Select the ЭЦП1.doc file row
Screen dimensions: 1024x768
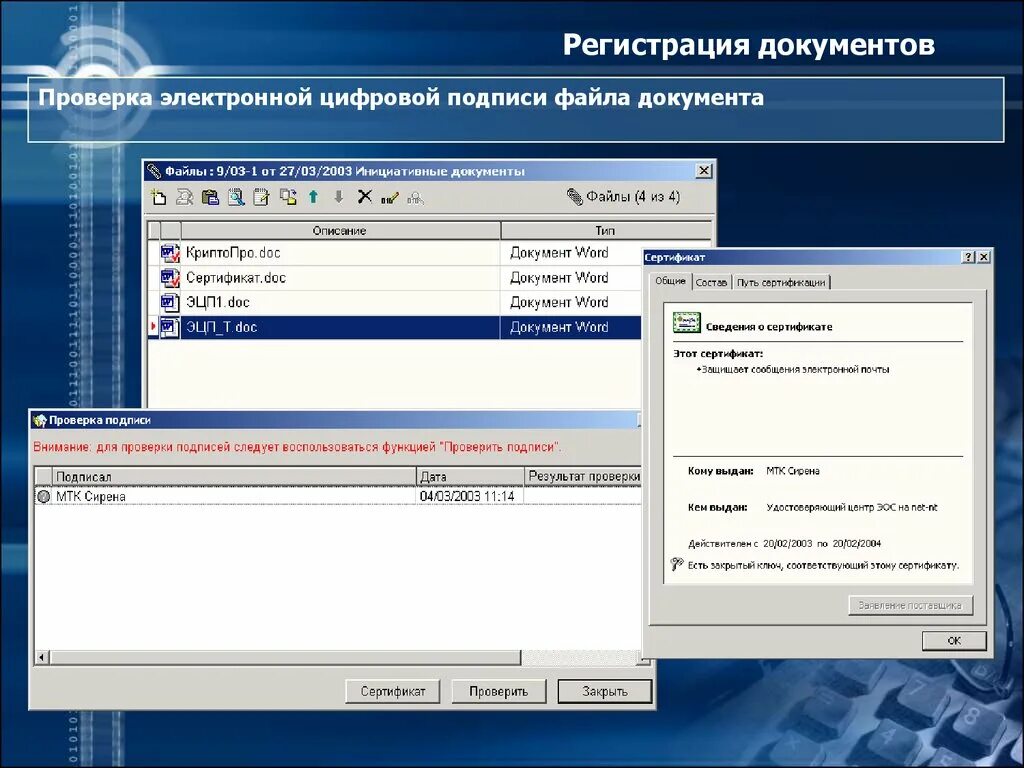pos(395,302)
